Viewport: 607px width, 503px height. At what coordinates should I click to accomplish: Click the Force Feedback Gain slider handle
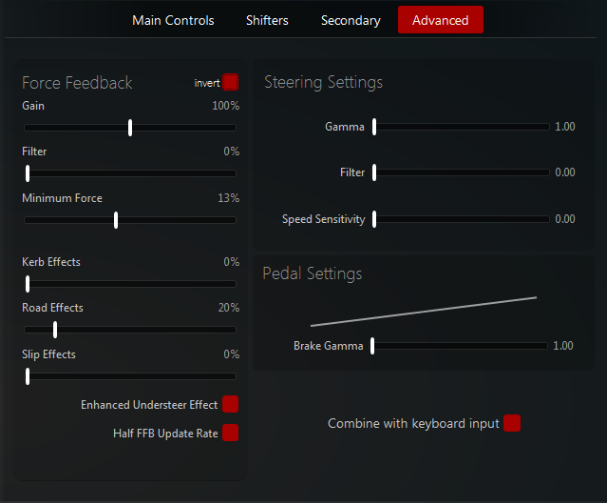(130, 128)
